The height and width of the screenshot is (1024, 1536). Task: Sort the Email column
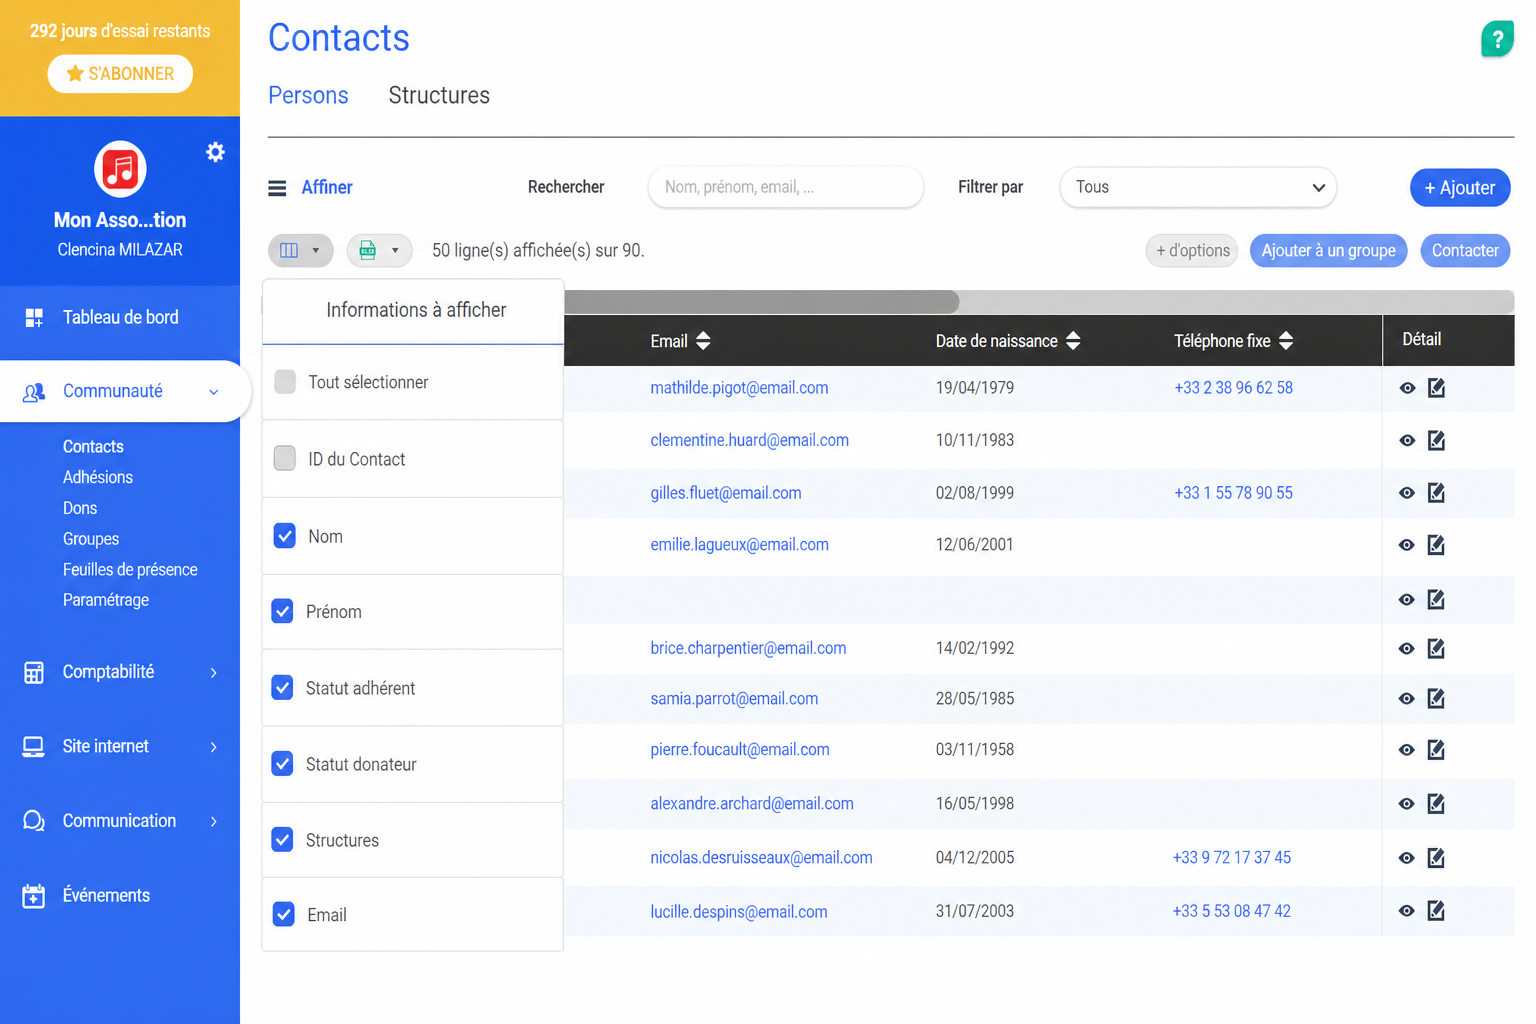[x=703, y=341]
